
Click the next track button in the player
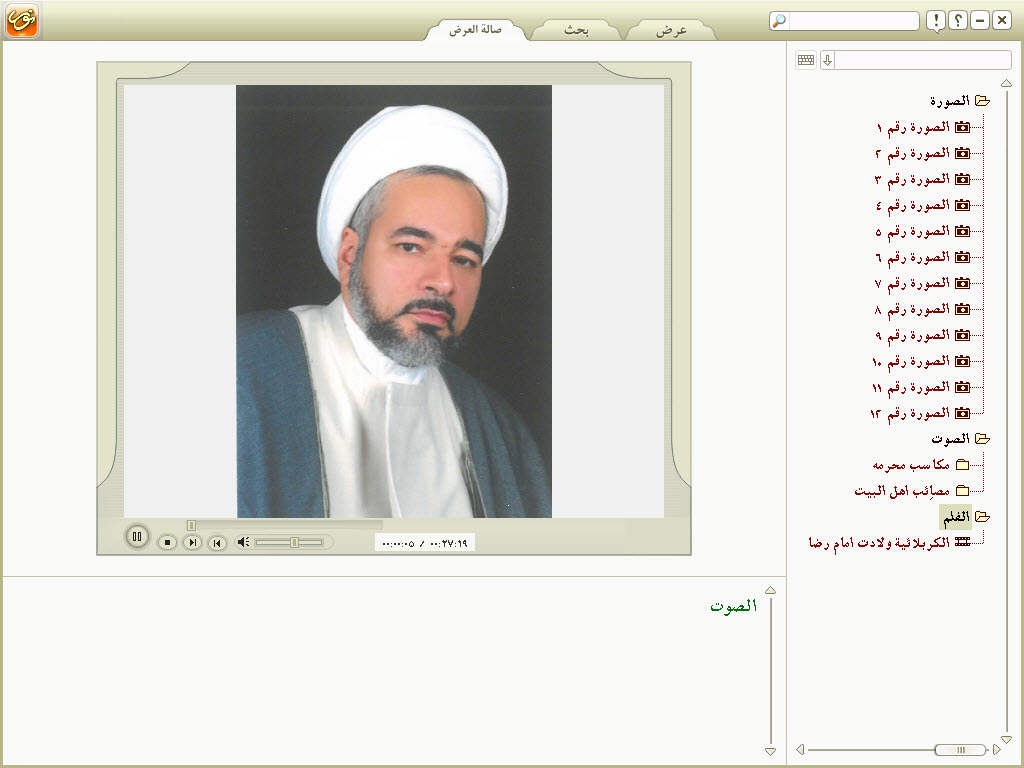click(x=192, y=543)
